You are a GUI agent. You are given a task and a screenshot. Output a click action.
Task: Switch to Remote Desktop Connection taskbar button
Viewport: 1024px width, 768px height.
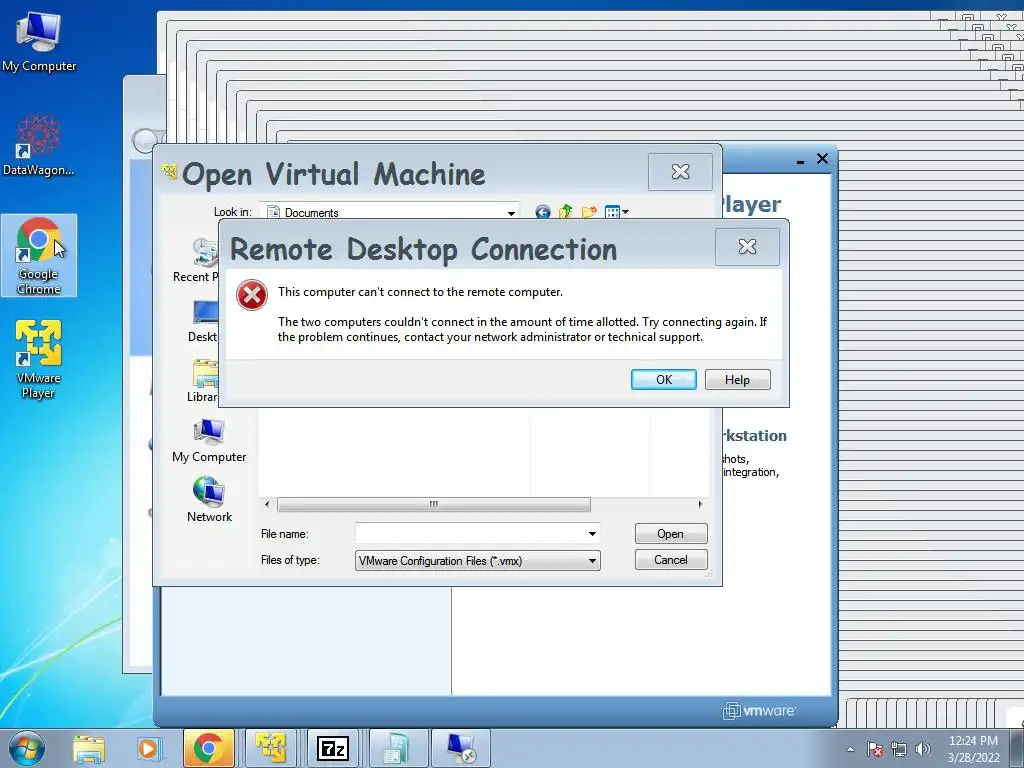[x=461, y=748]
